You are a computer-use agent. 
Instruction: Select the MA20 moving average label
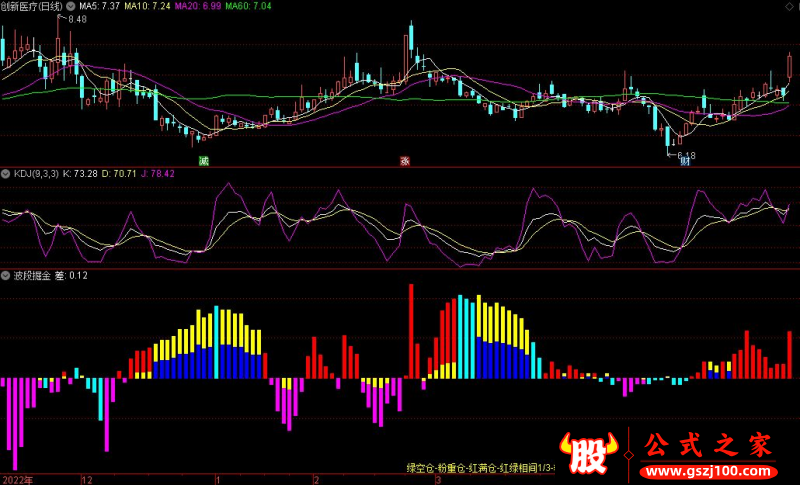pyautogui.click(x=198, y=6)
